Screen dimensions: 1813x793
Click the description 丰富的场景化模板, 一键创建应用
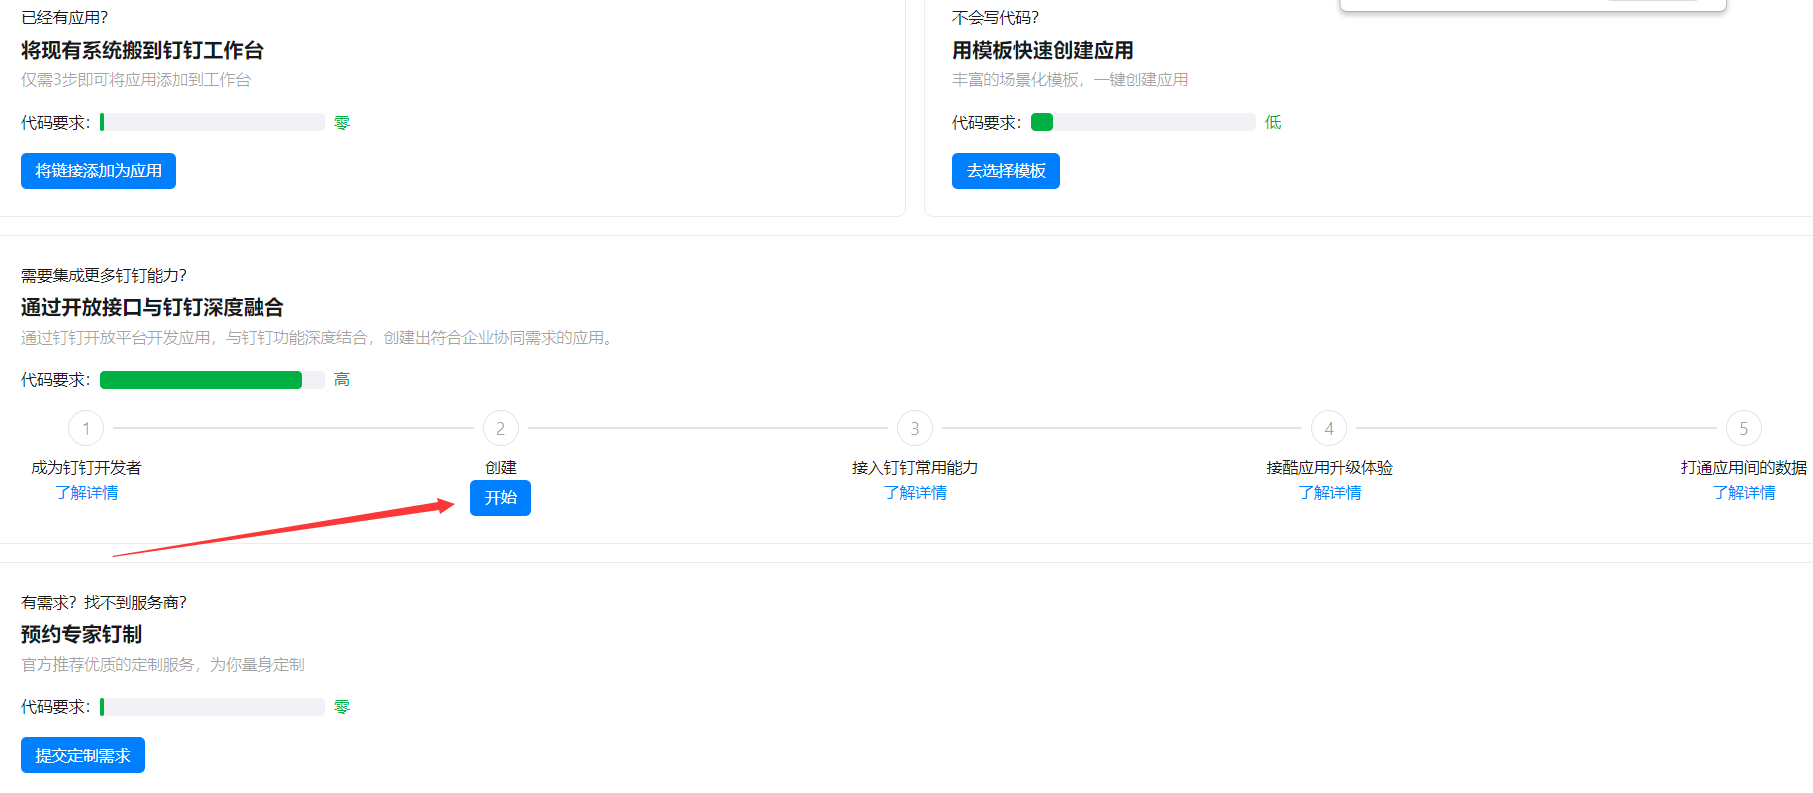[1070, 80]
